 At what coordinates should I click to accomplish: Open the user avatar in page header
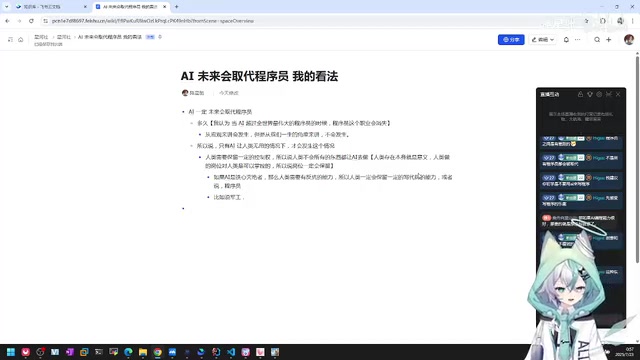(629, 40)
